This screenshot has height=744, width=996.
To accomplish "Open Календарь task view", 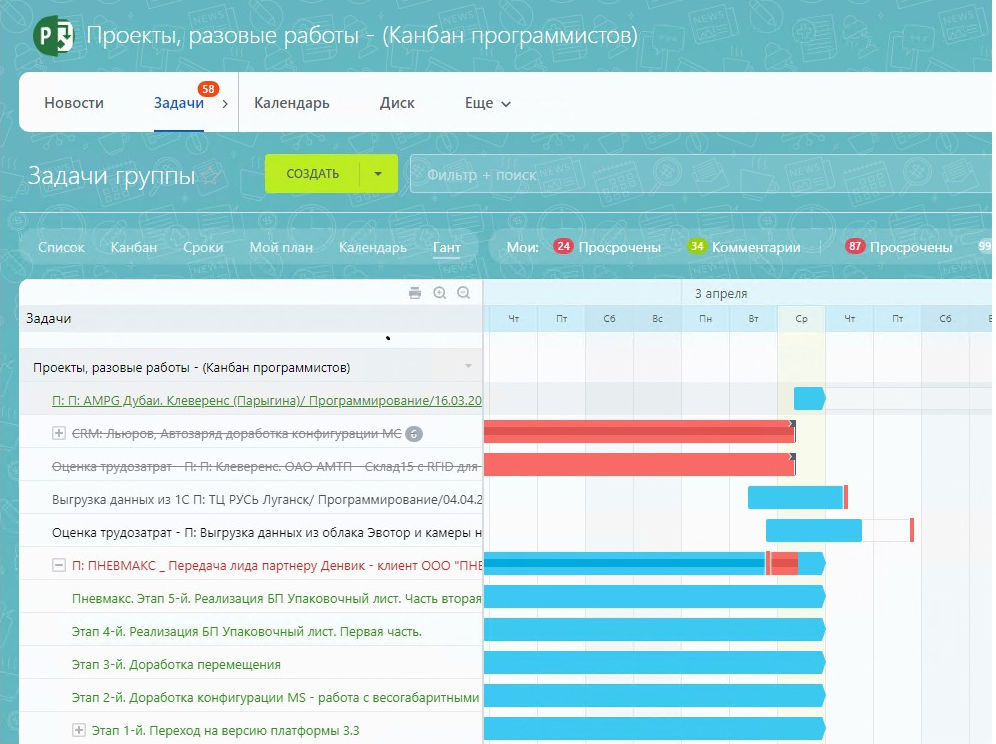I will click(x=373, y=247).
